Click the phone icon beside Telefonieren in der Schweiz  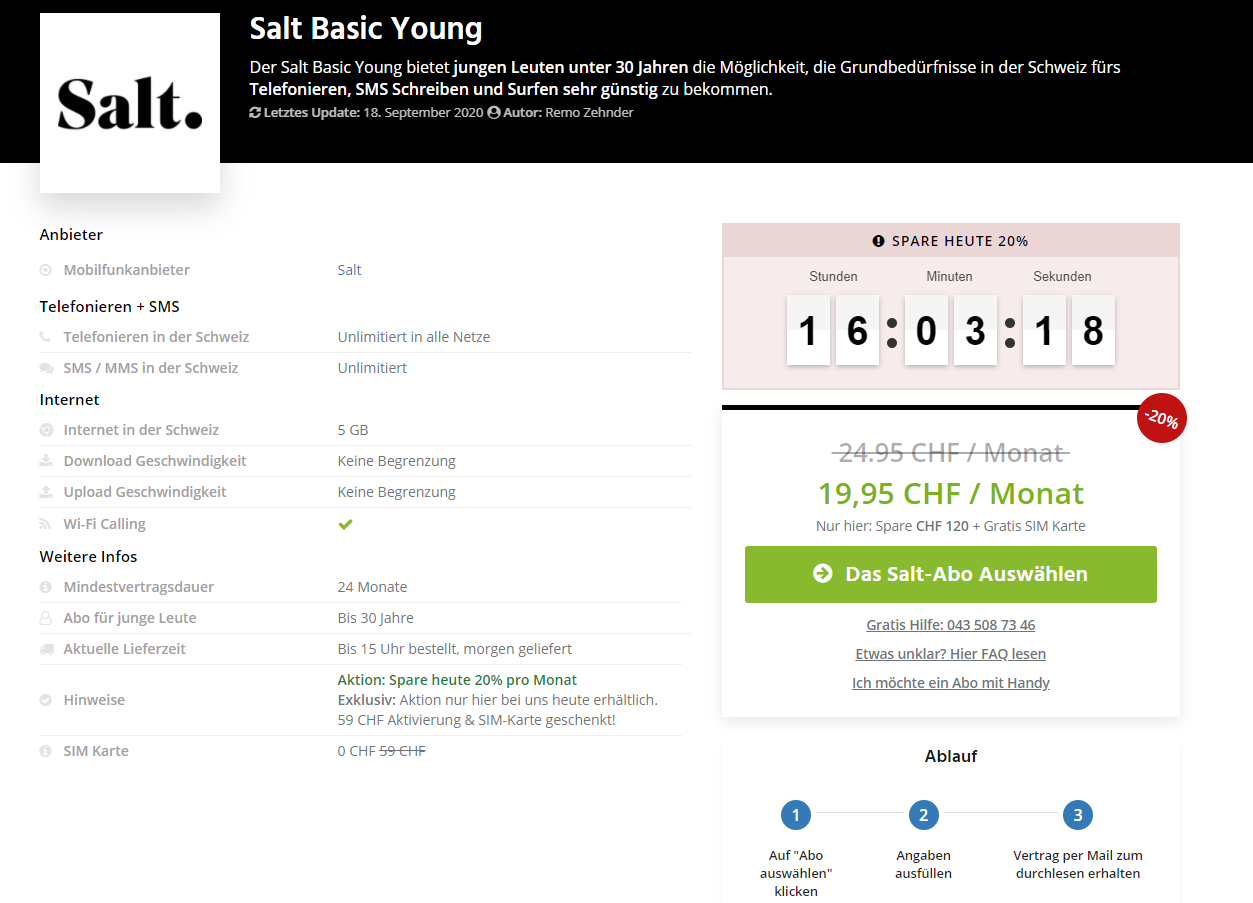point(46,338)
